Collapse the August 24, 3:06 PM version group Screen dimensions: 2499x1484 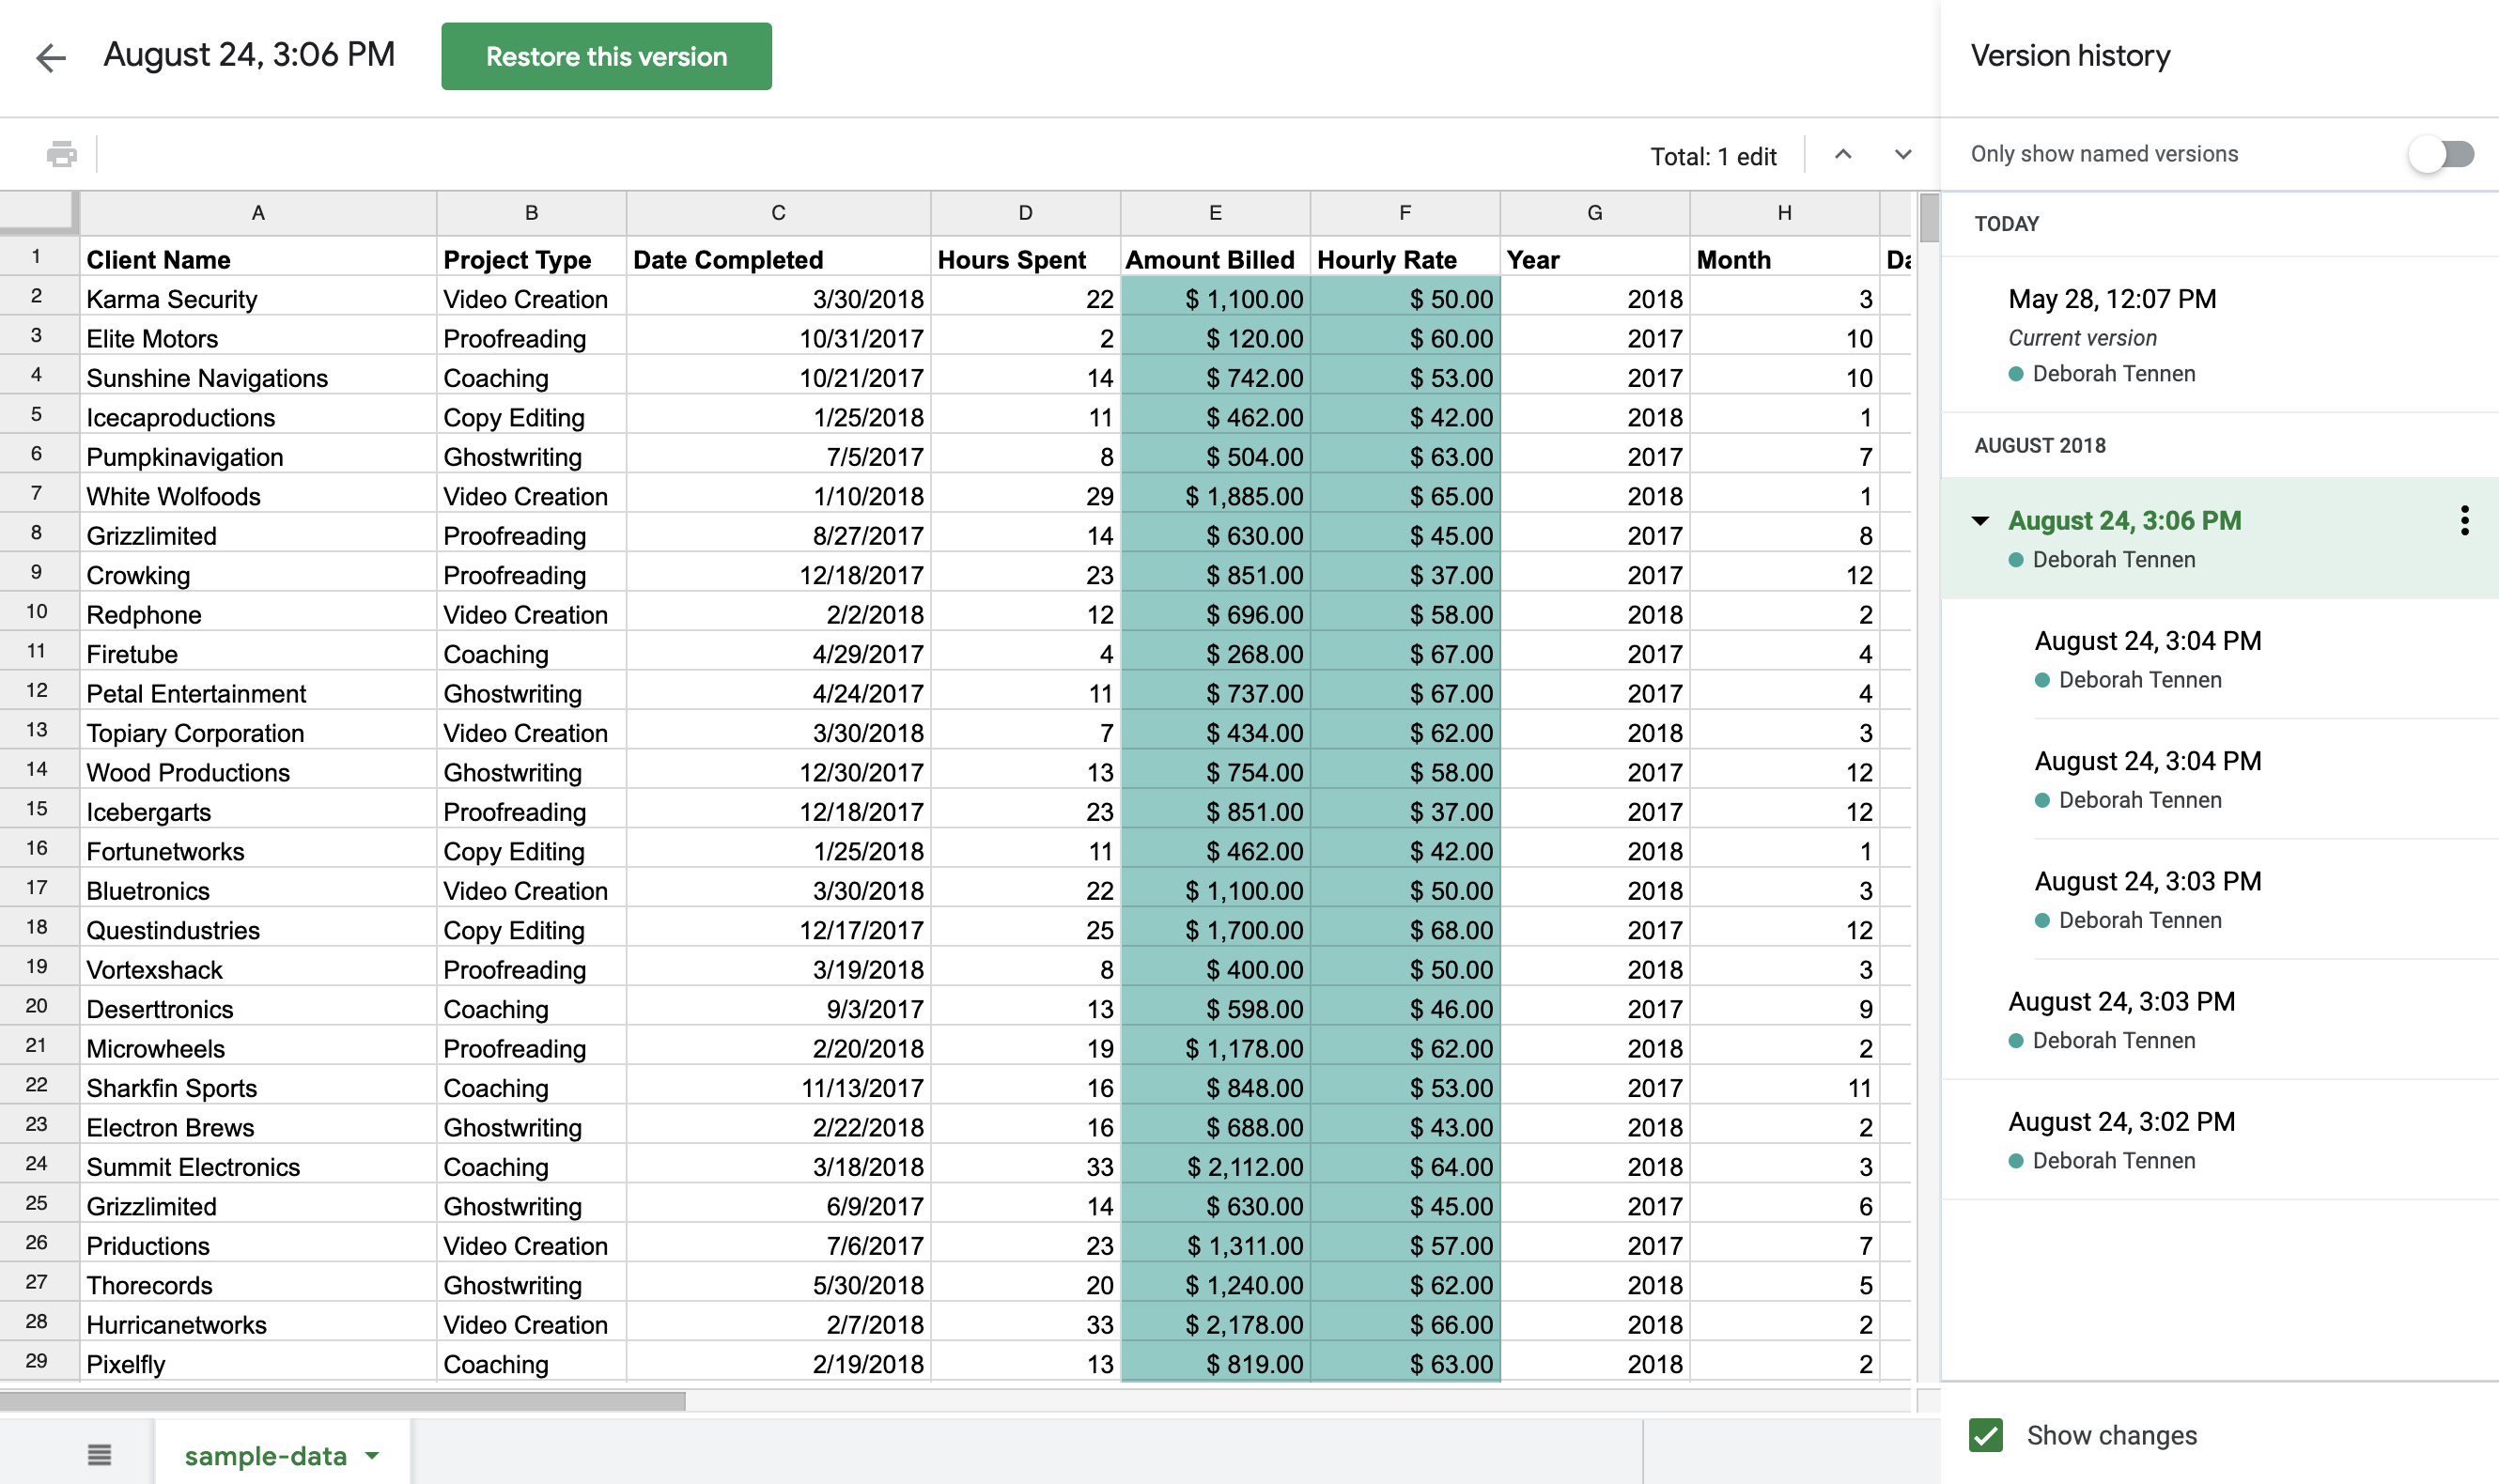[1980, 520]
